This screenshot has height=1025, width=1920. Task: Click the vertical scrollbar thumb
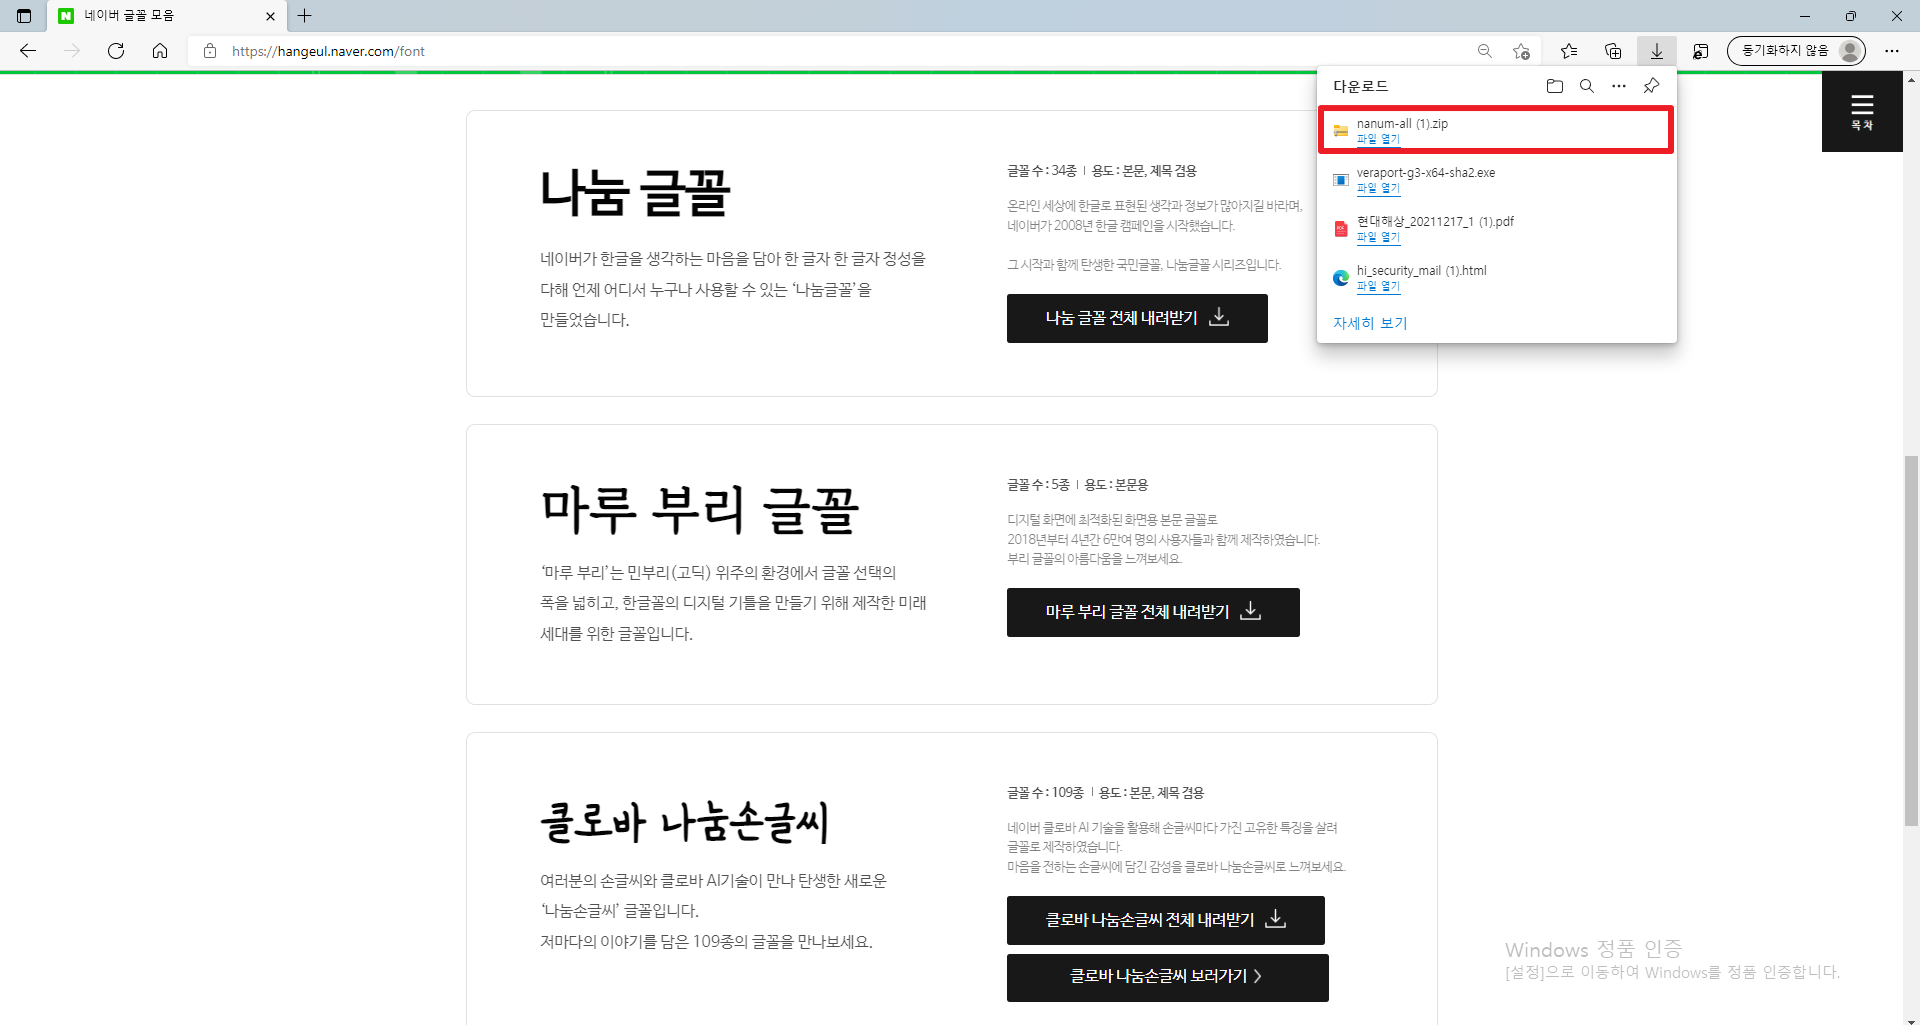[1911, 640]
